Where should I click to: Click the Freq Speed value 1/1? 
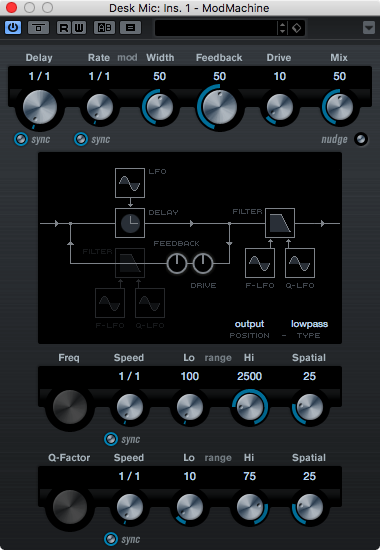[129, 376]
